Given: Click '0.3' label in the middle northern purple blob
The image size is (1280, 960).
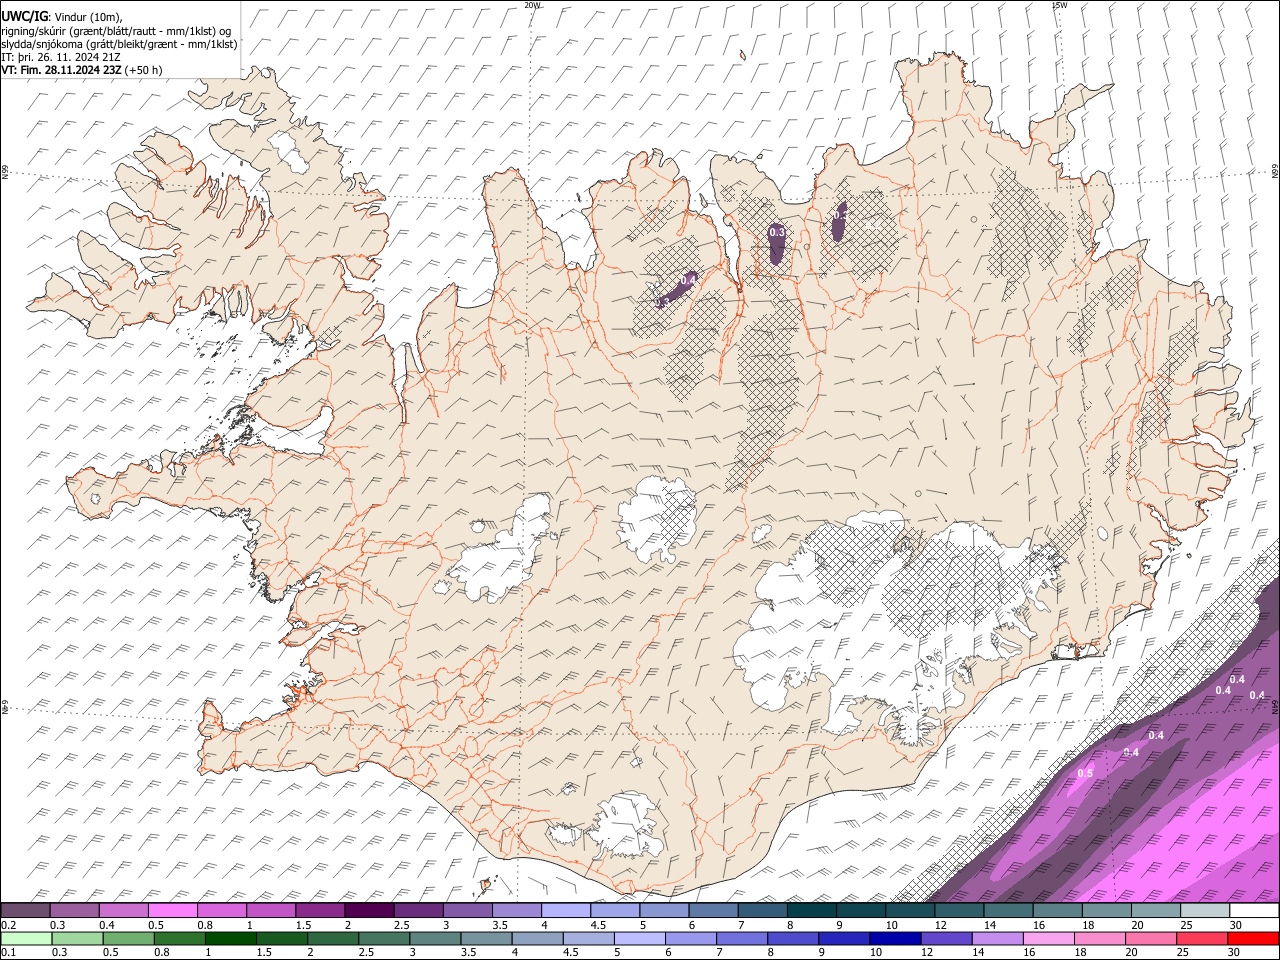Looking at the screenshot, I should coord(776,232).
